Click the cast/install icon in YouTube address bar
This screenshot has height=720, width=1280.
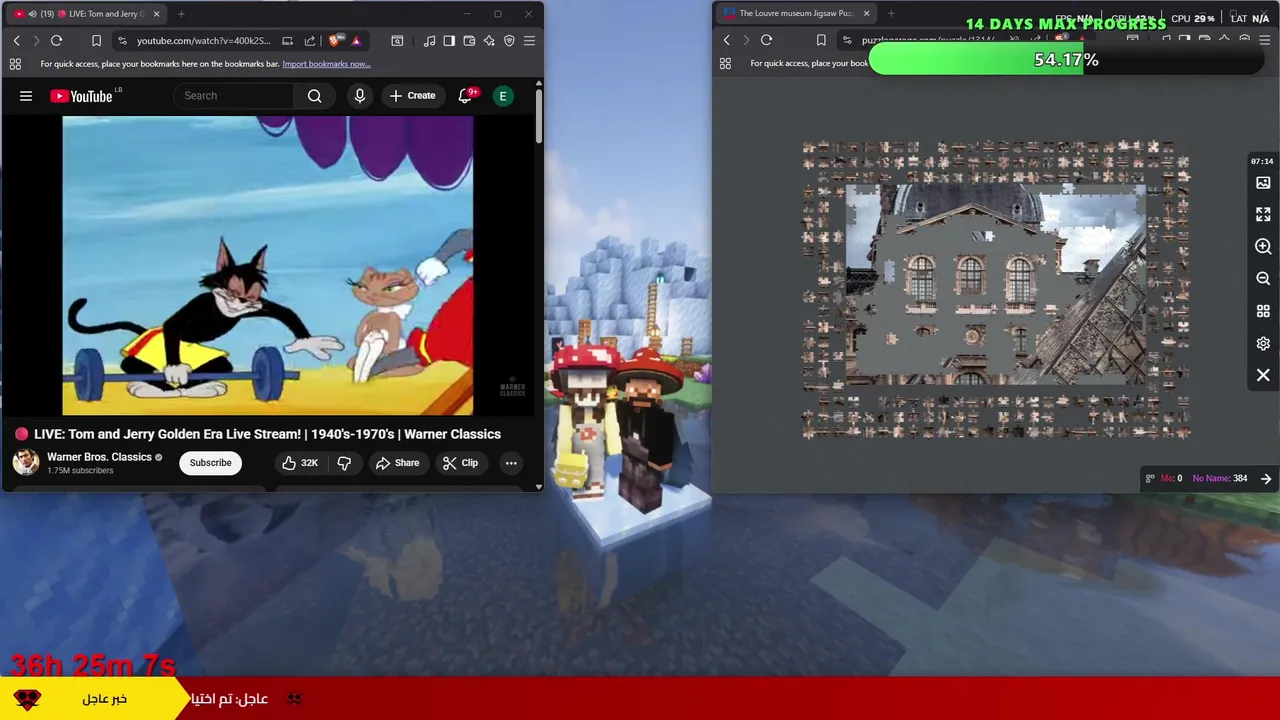click(288, 41)
